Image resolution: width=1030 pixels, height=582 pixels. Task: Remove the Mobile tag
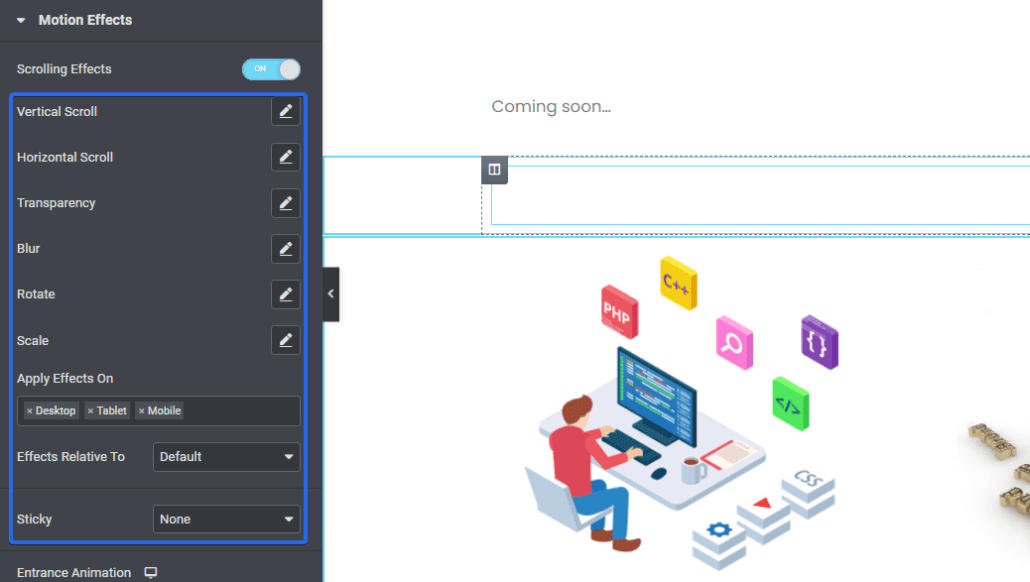pos(141,411)
